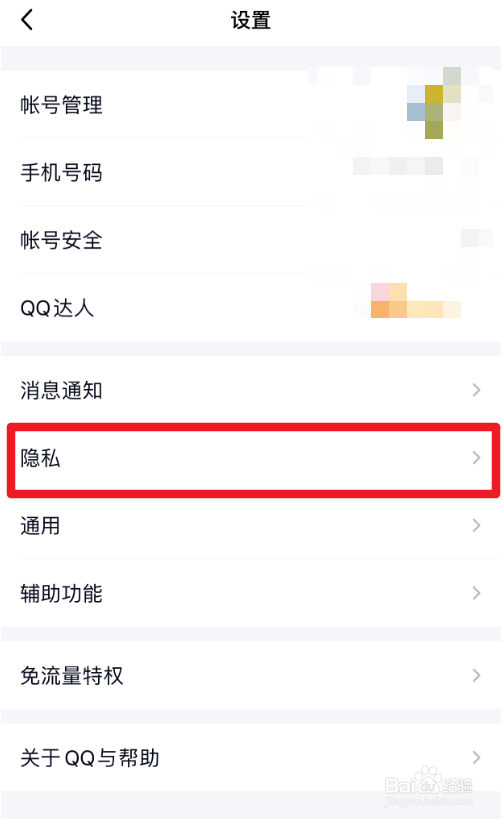Screen dimensions: 502x819
Task: Open 帐号安全 account security settings
Action: (x=251, y=240)
